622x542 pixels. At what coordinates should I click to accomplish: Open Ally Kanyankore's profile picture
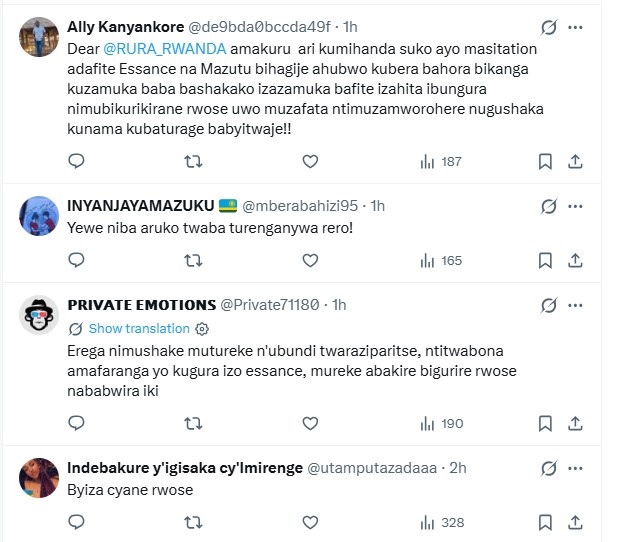(39, 37)
